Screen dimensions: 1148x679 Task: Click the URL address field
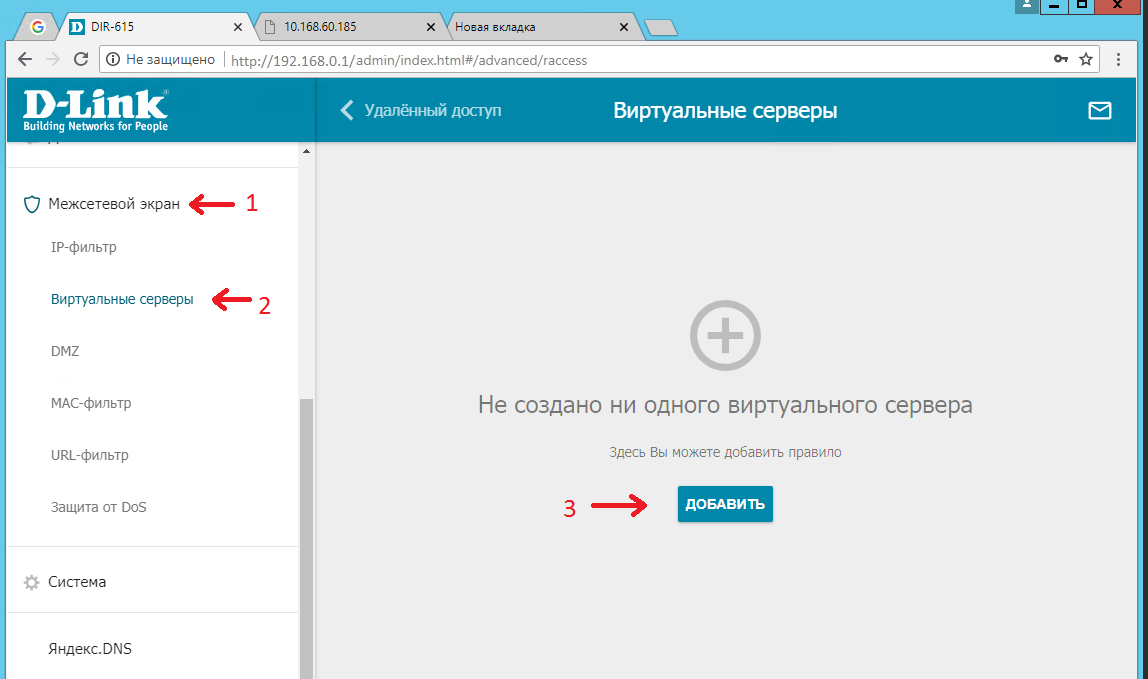tap(637, 60)
